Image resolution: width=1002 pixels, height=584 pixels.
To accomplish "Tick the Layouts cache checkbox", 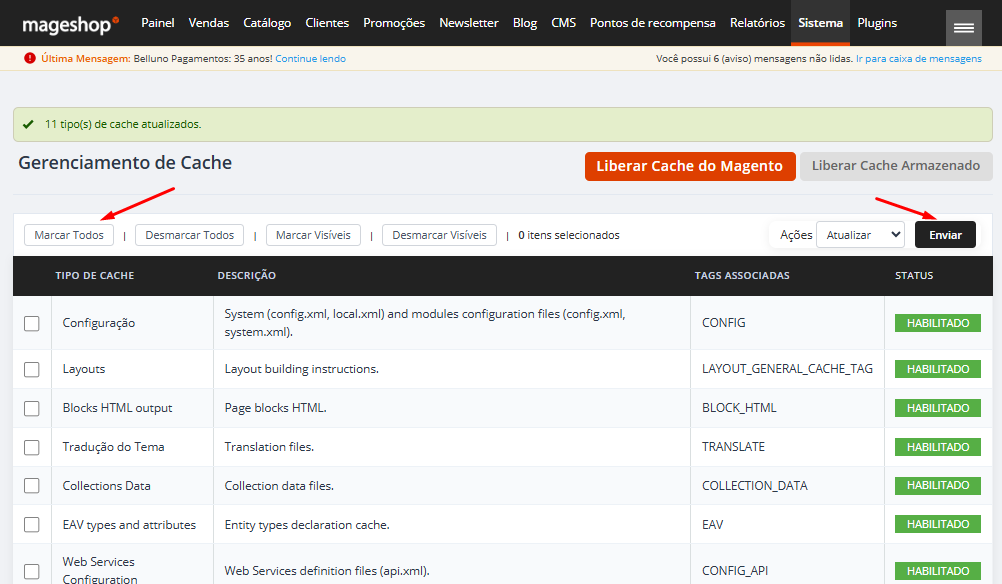I will (31, 369).
